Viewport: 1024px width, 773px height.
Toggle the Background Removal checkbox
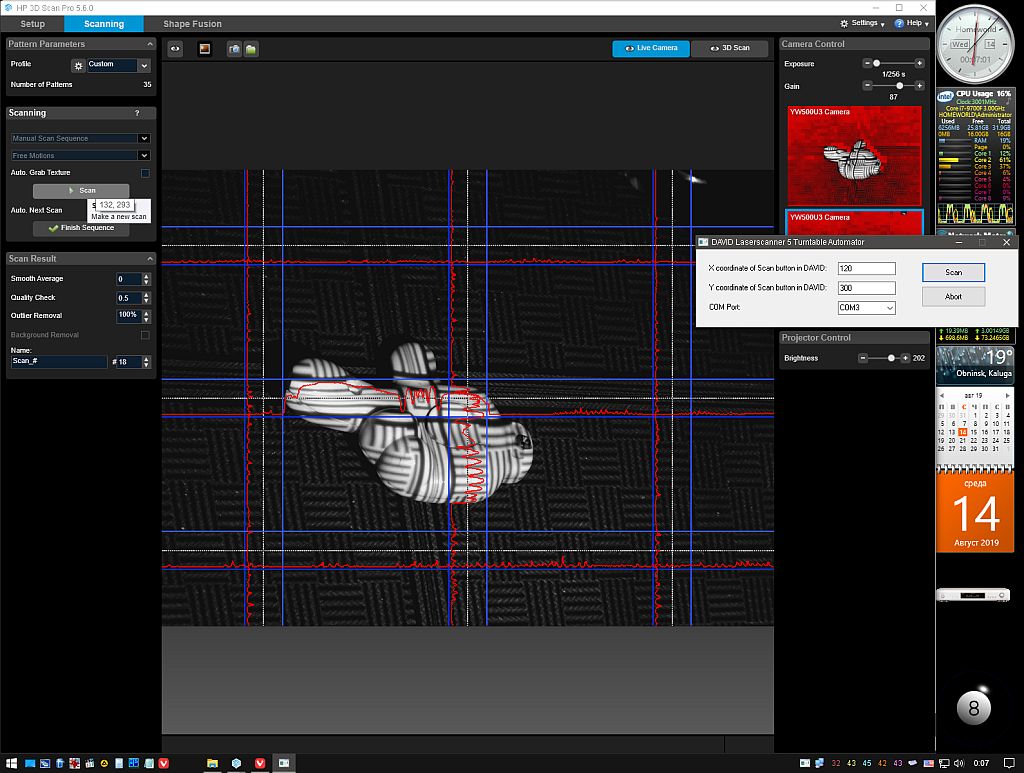pos(145,335)
